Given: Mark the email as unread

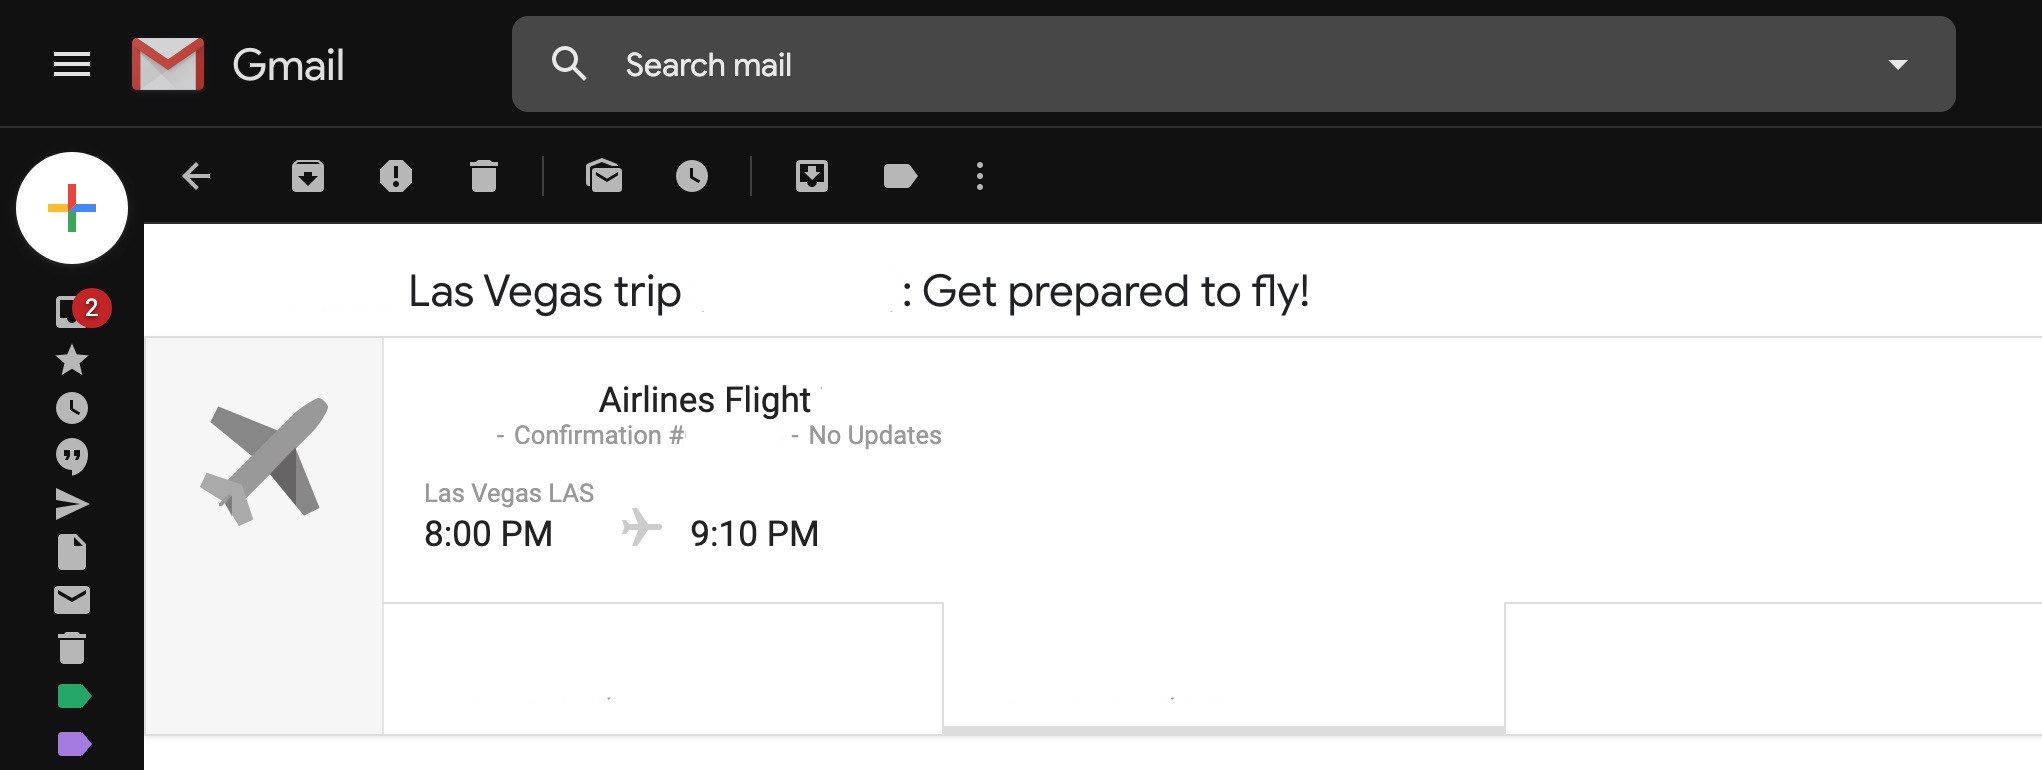Looking at the screenshot, I should tap(605, 176).
